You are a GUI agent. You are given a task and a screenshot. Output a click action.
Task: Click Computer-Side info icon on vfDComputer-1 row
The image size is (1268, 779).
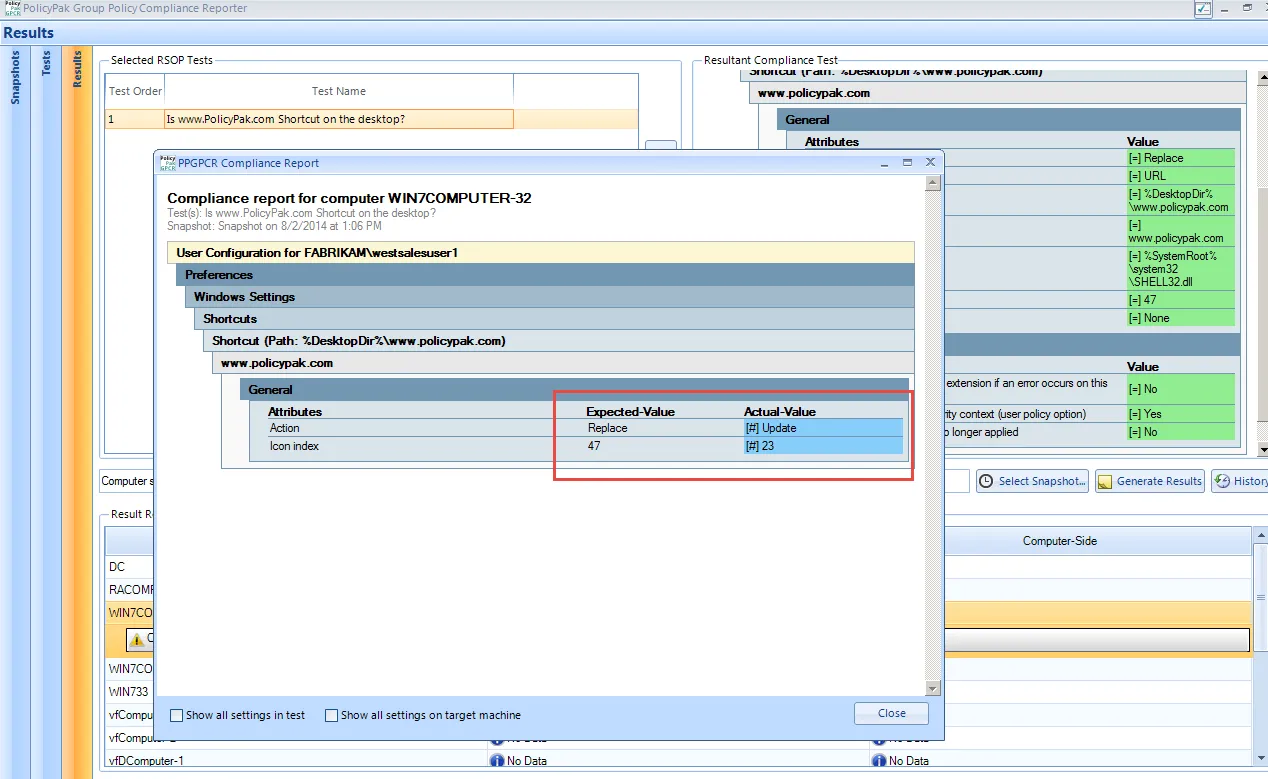coord(880,761)
